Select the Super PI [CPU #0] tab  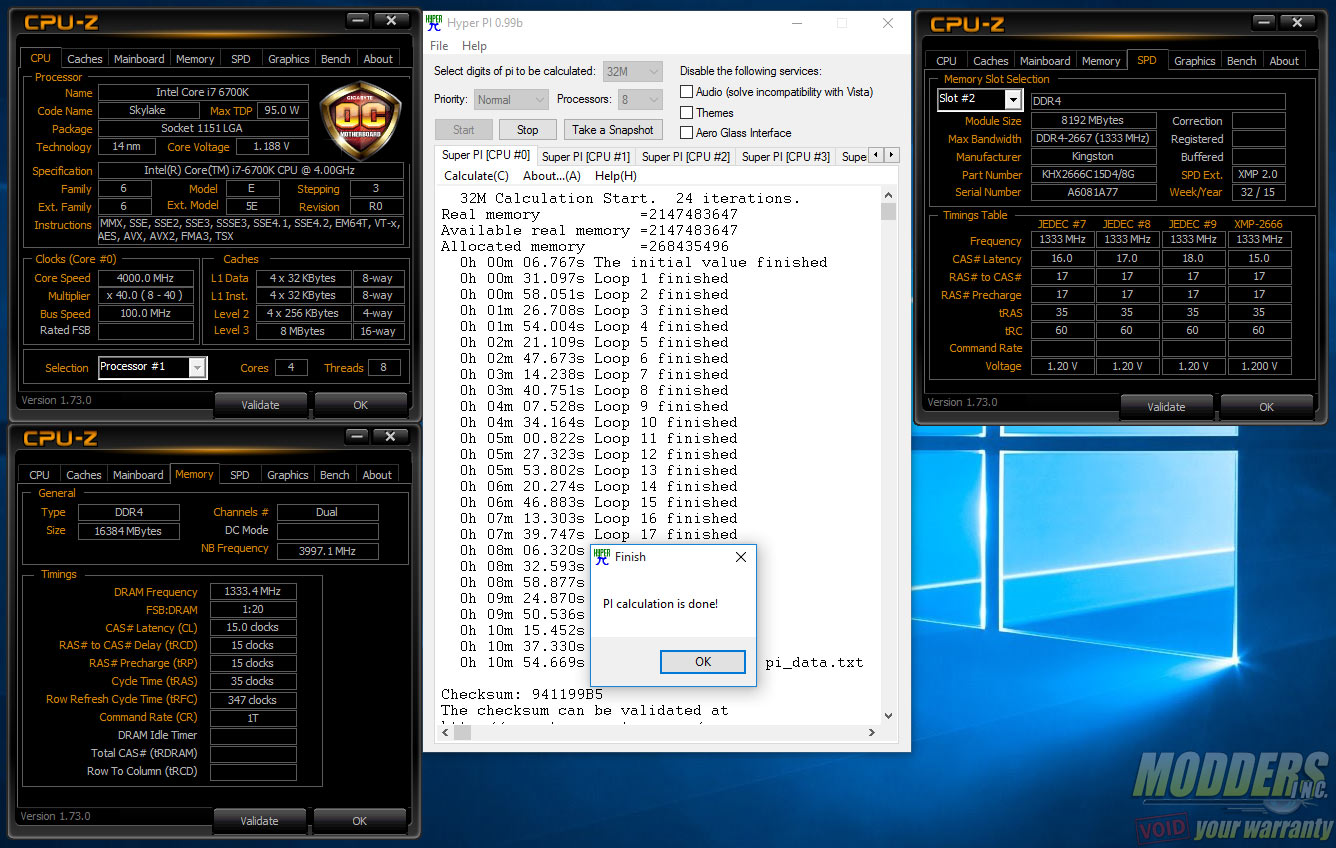coord(486,155)
